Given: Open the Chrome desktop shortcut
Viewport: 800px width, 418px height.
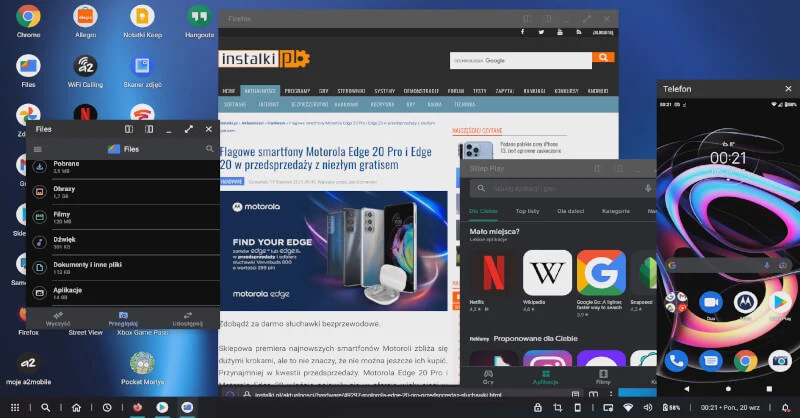Looking at the screenshot, I should [28, 17].
